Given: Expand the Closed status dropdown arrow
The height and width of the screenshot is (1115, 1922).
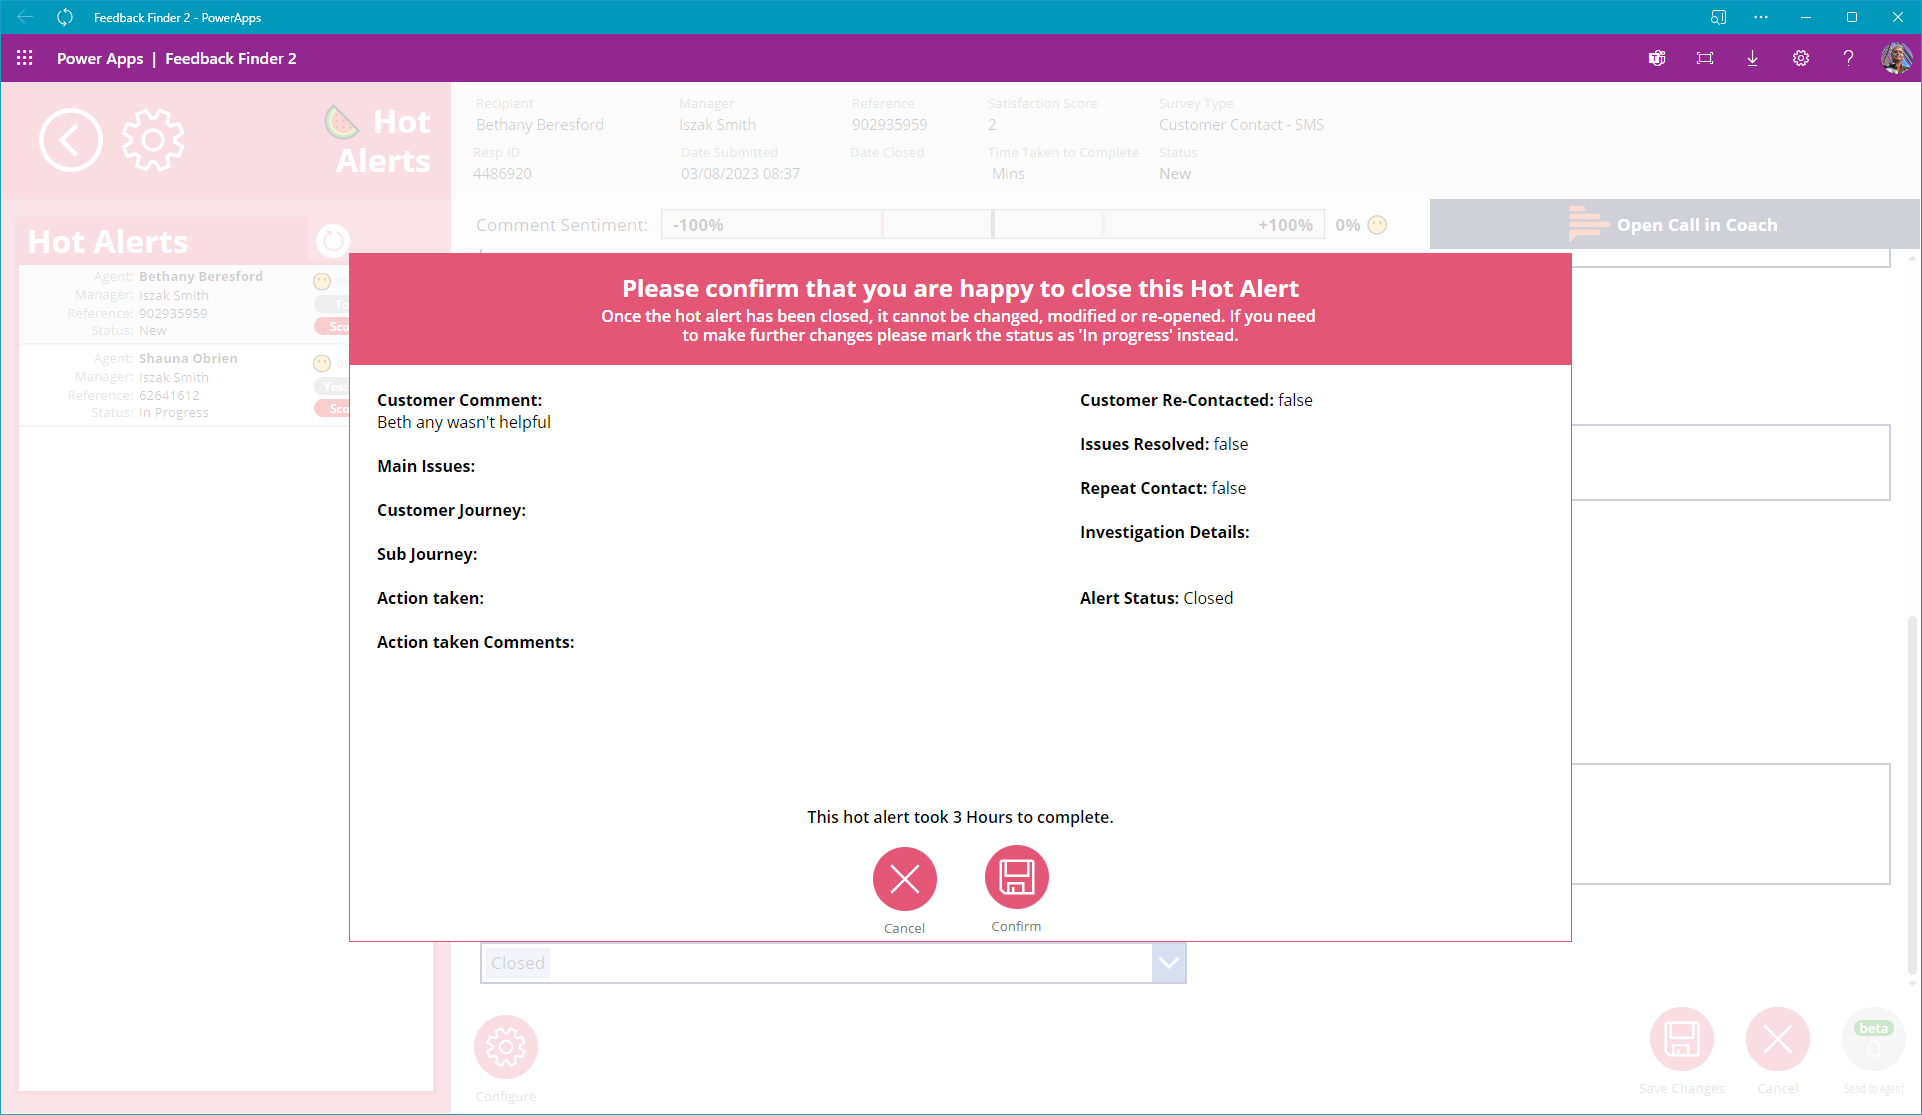Looking at the screenshot, I should click(1168, 963).
